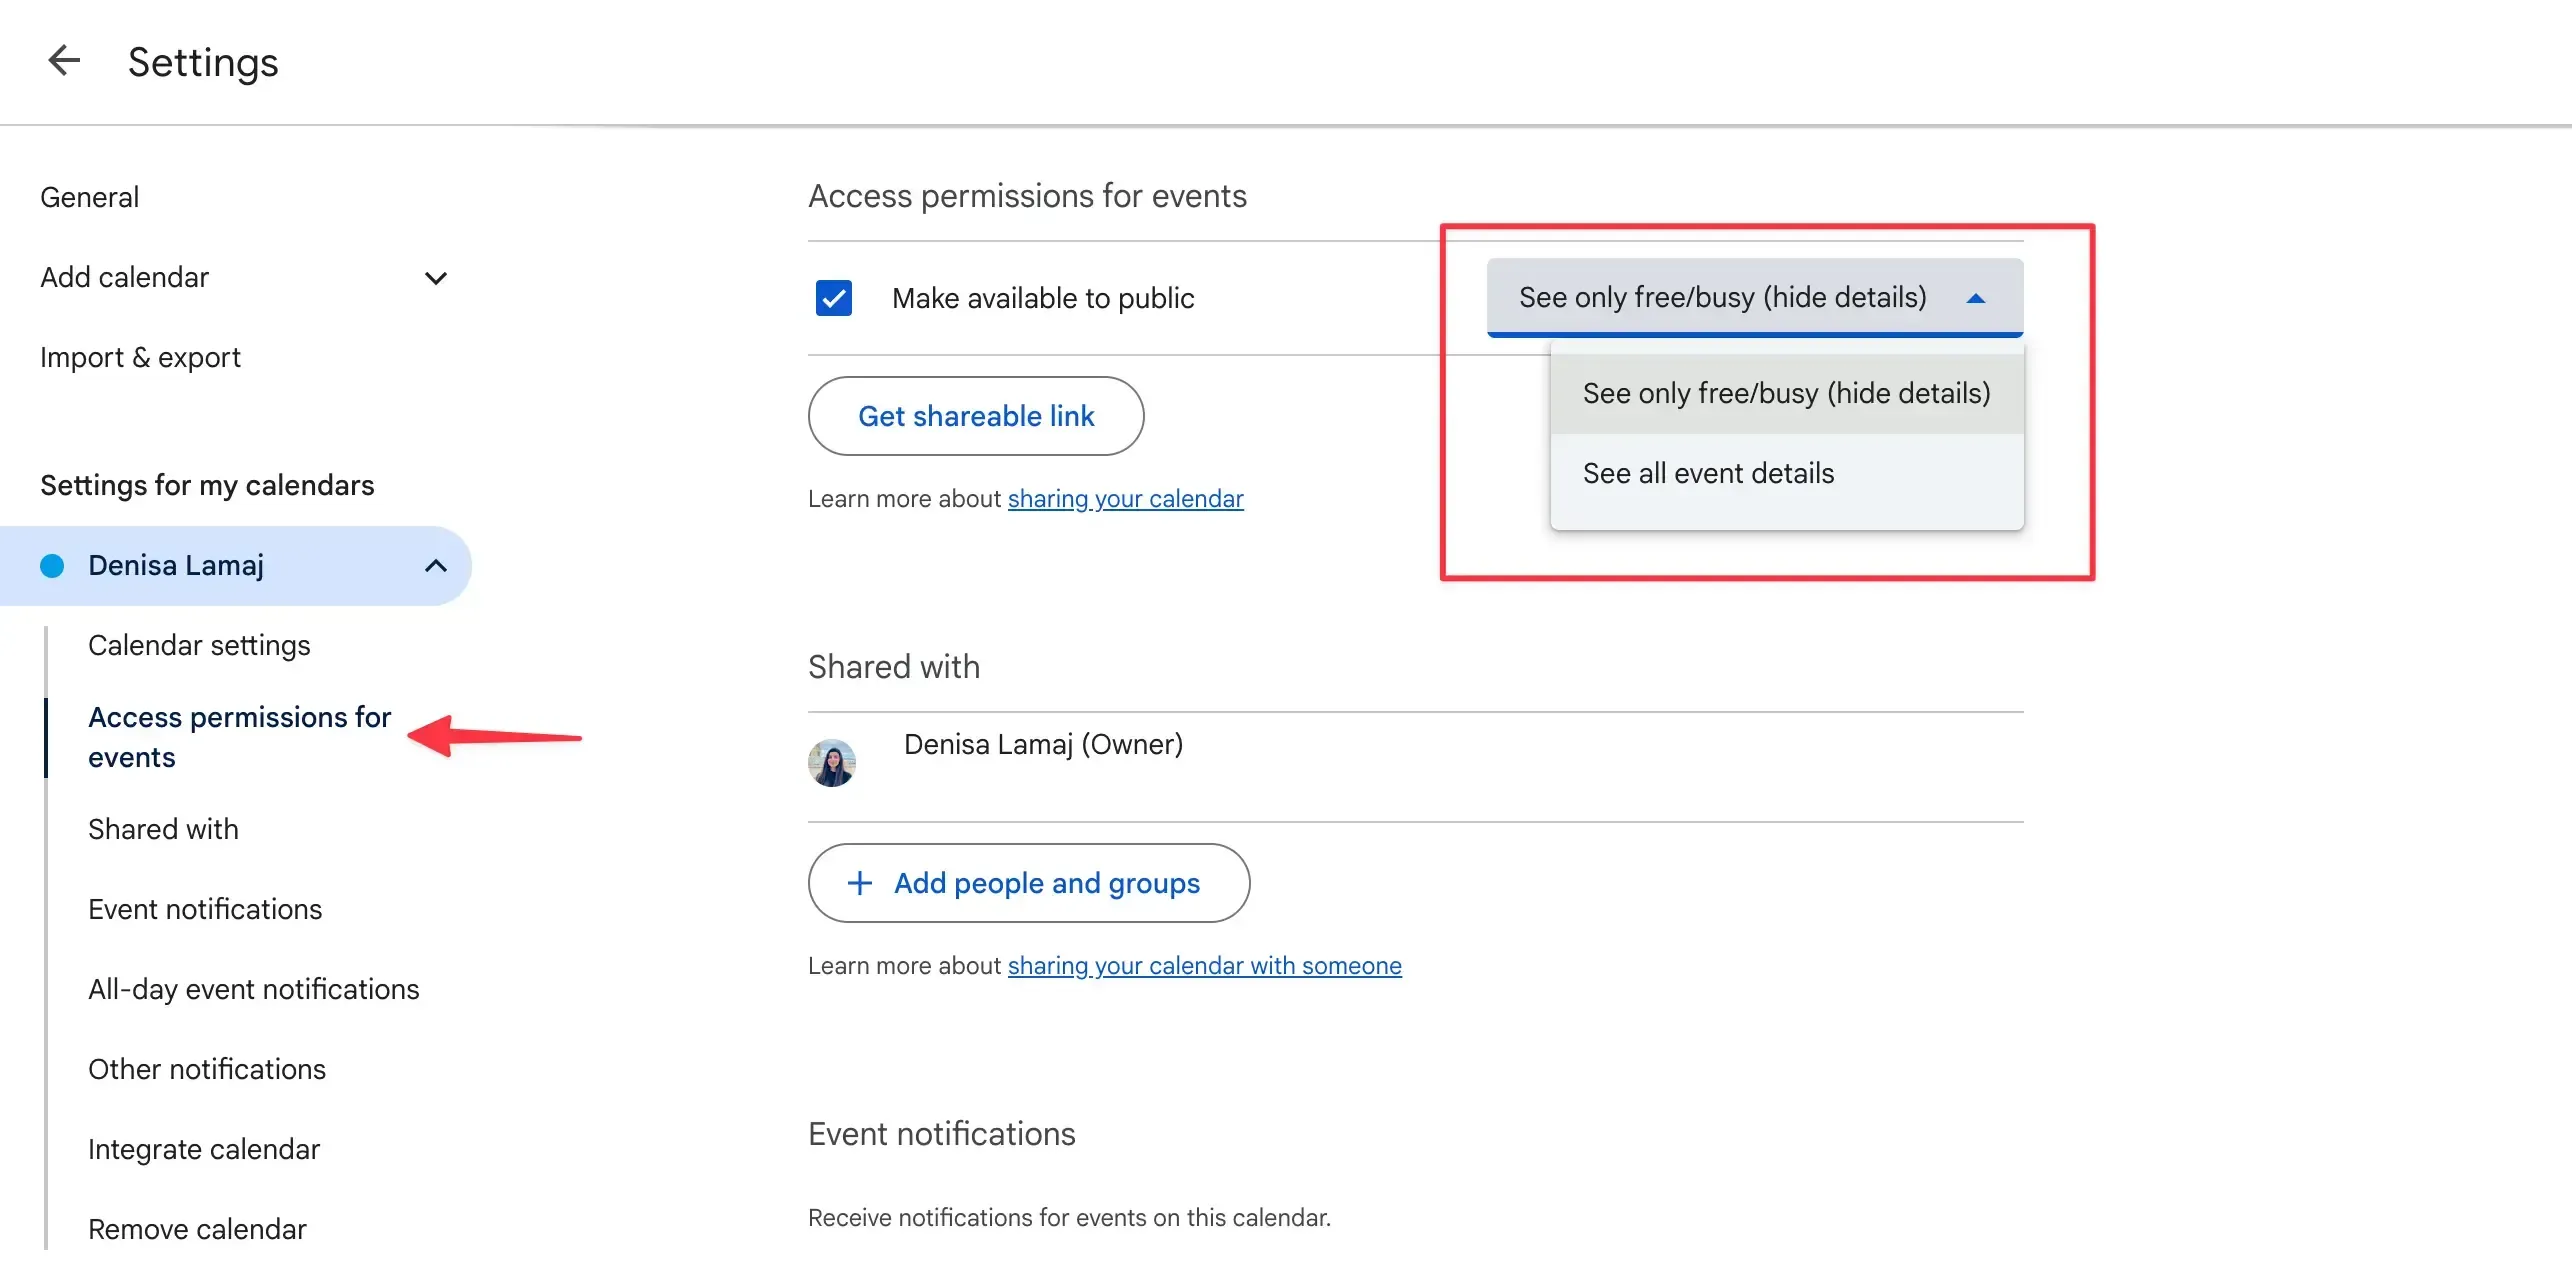Expand the Add calendar section

(435, 277)
